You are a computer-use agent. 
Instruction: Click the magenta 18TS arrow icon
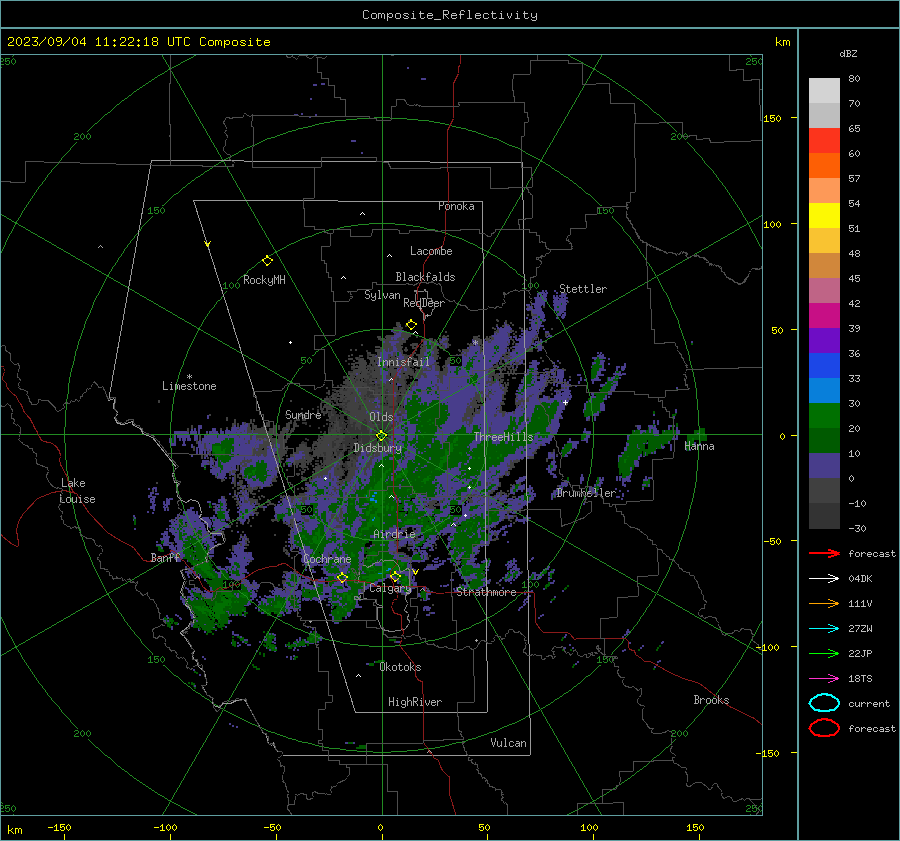[824, 679]
